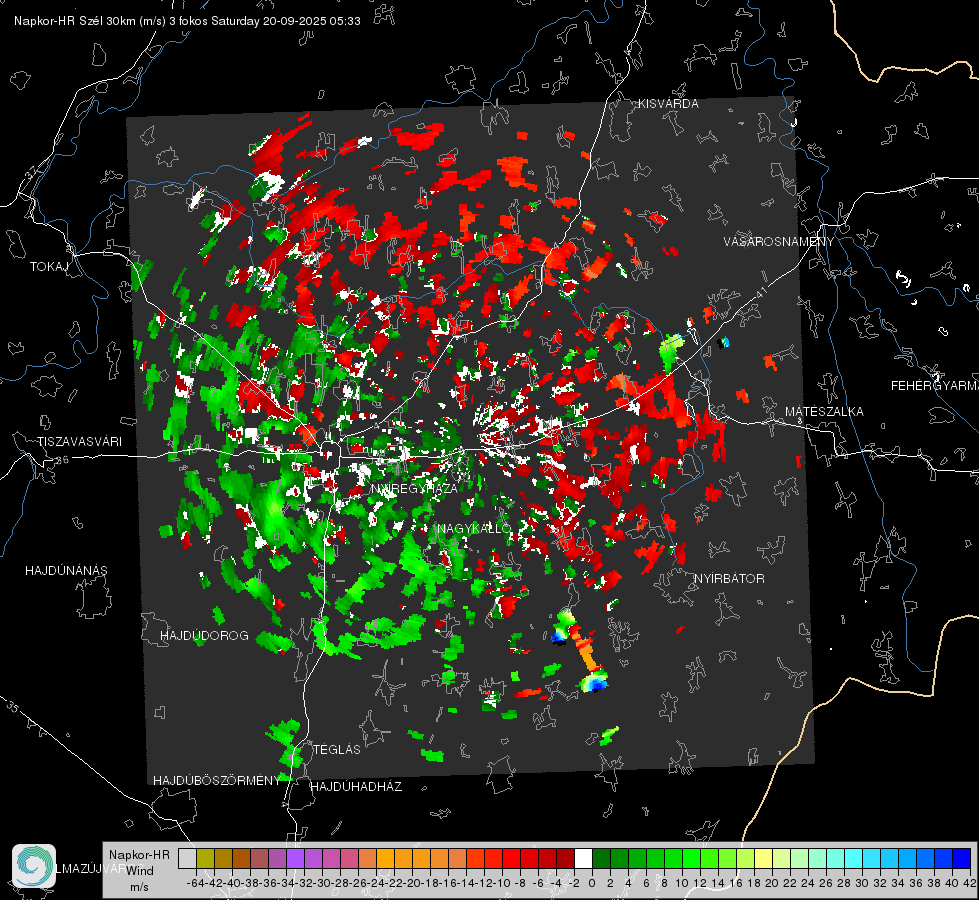Click the TÉGLÁS town label
979x900 pixels.
(337, 749)
